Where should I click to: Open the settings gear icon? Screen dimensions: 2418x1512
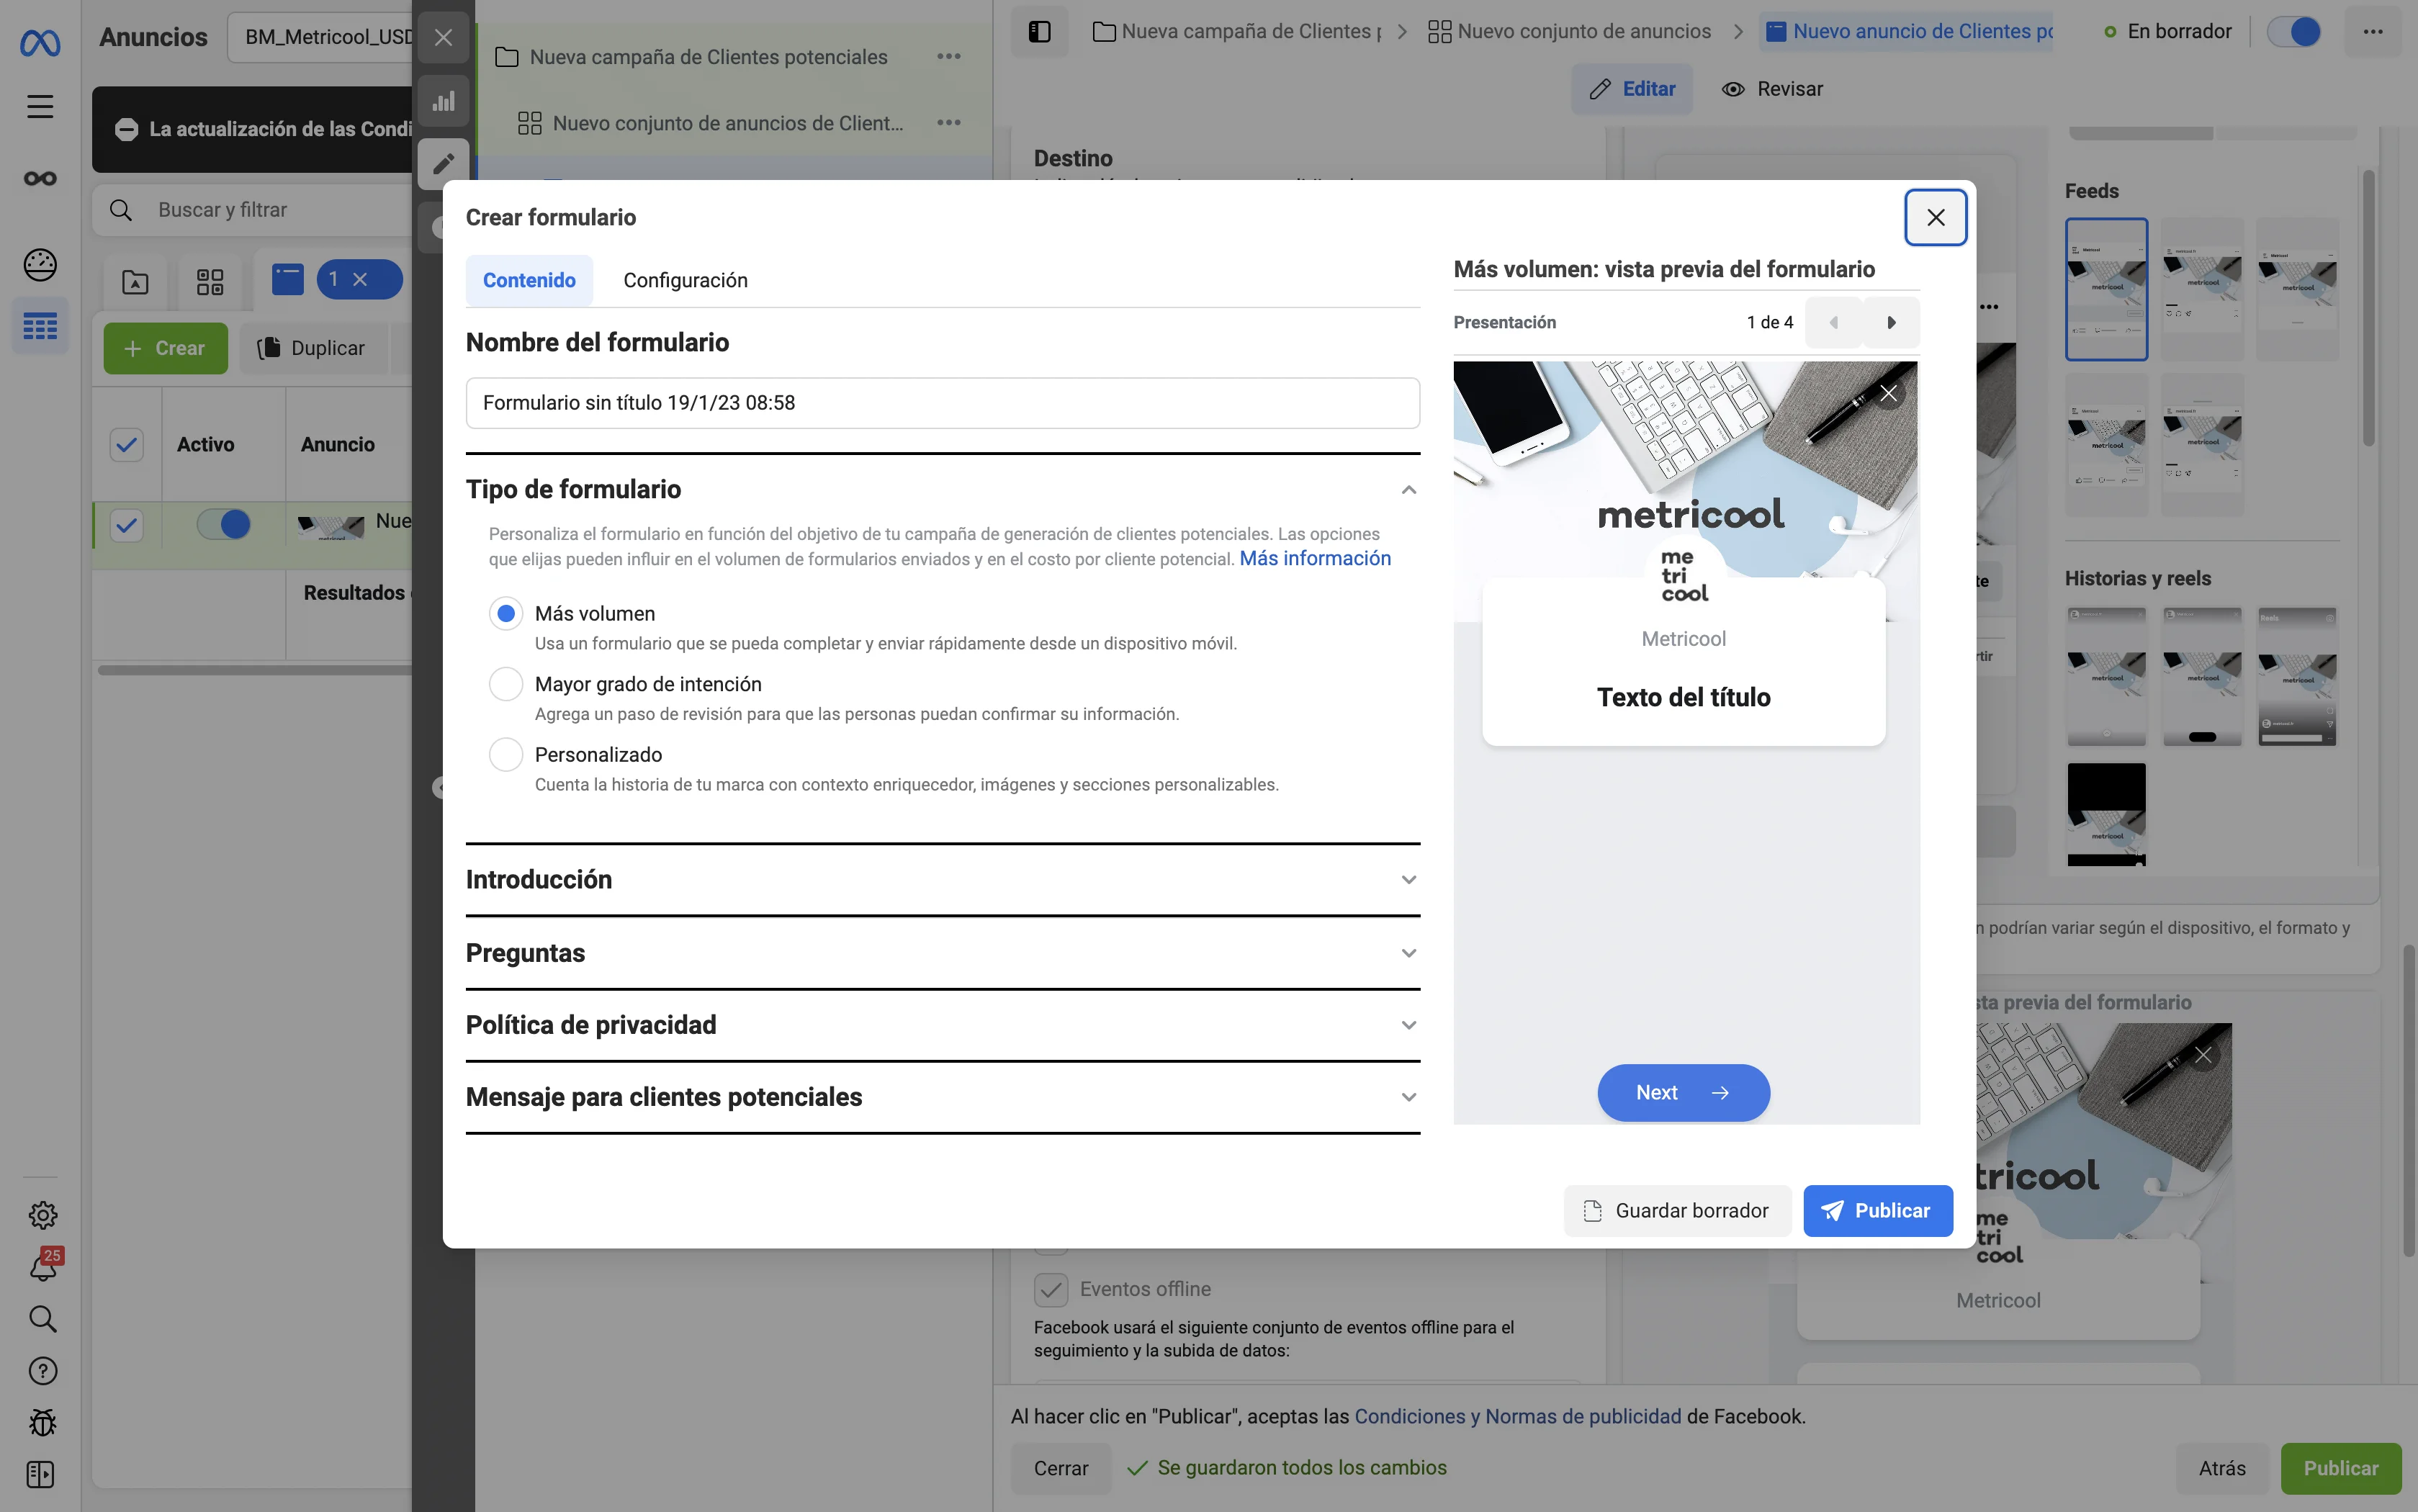(x=43, y=1215)
